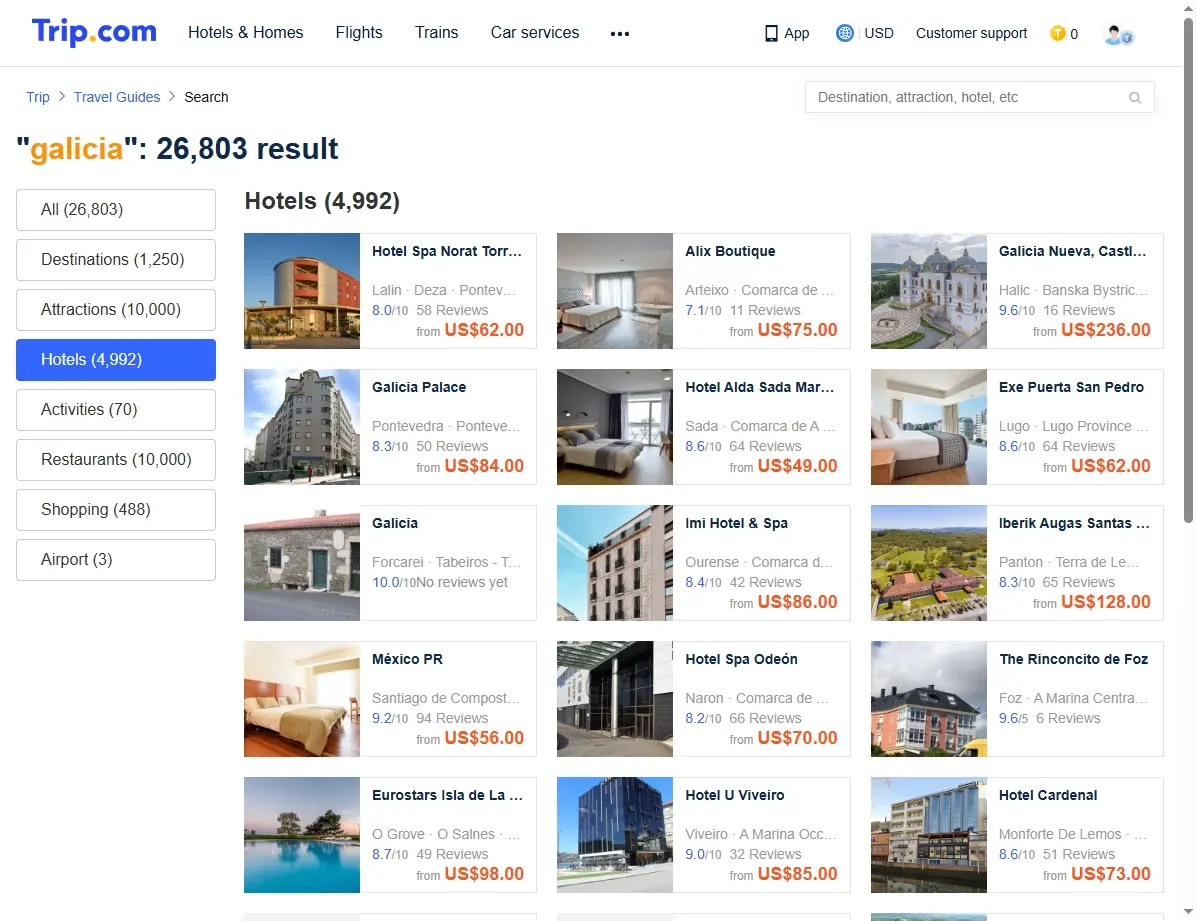Open Alix Boutique room photo

click(615, 291)
